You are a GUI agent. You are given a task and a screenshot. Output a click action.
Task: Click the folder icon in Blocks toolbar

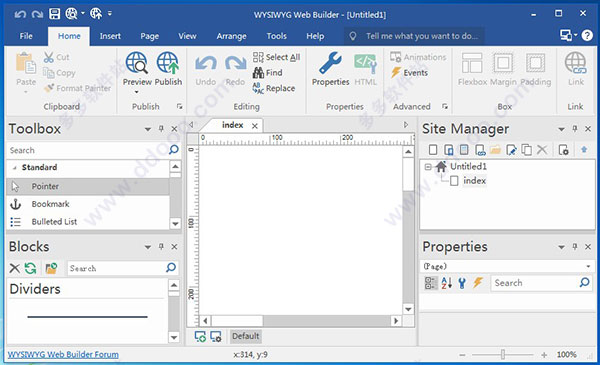(51, 268)
